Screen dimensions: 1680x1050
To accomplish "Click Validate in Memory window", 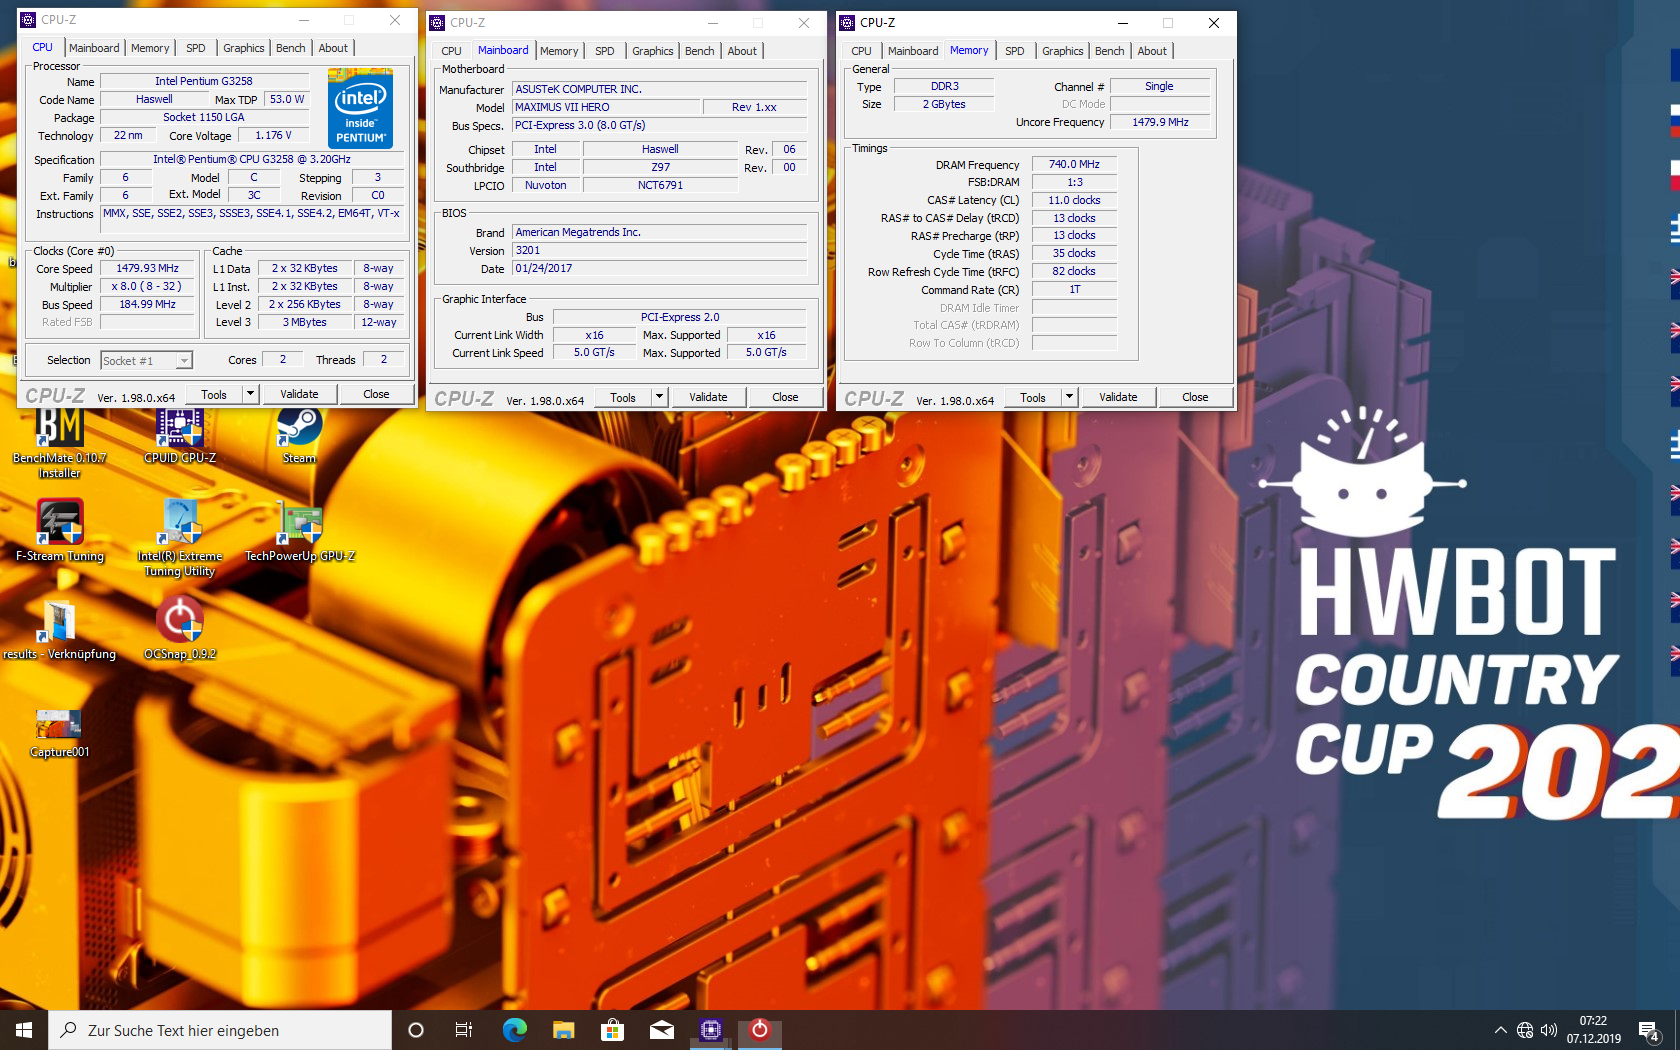I will click(1118, 397).
